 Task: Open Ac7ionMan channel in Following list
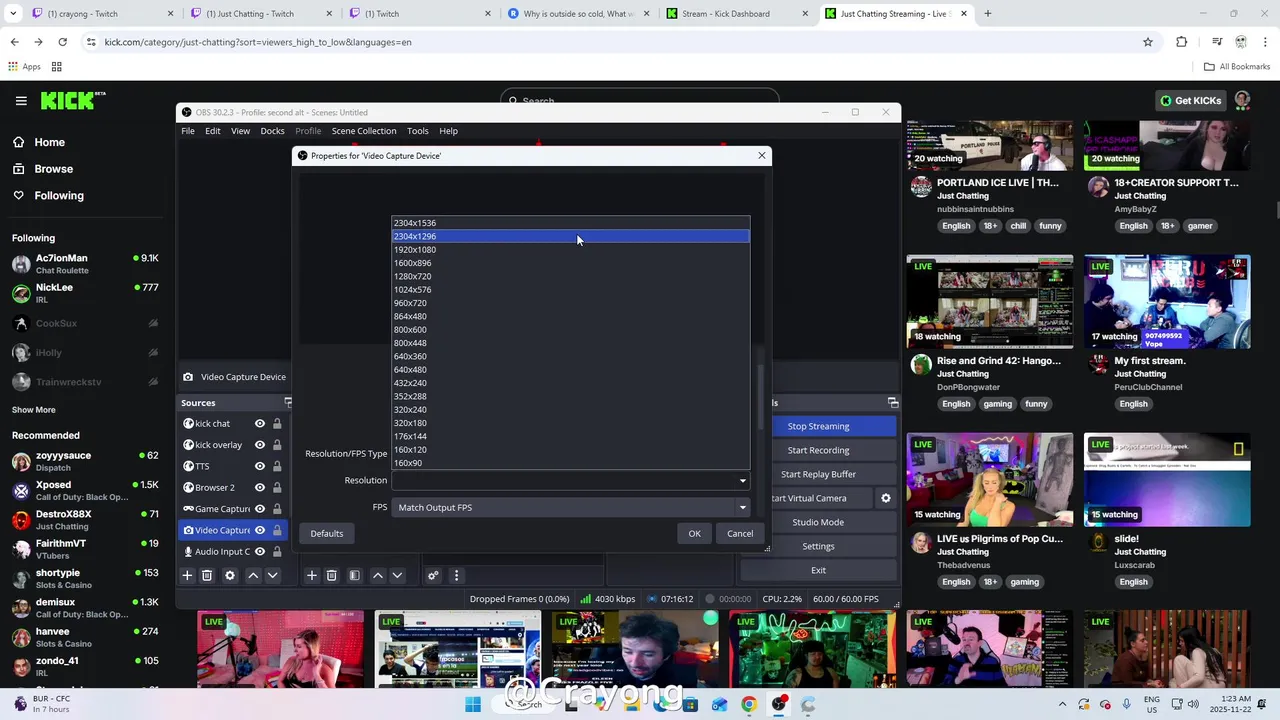(85, 264)
